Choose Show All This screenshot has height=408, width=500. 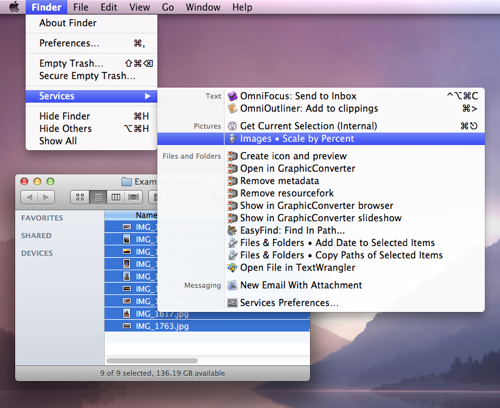click(x=91, y=141)
